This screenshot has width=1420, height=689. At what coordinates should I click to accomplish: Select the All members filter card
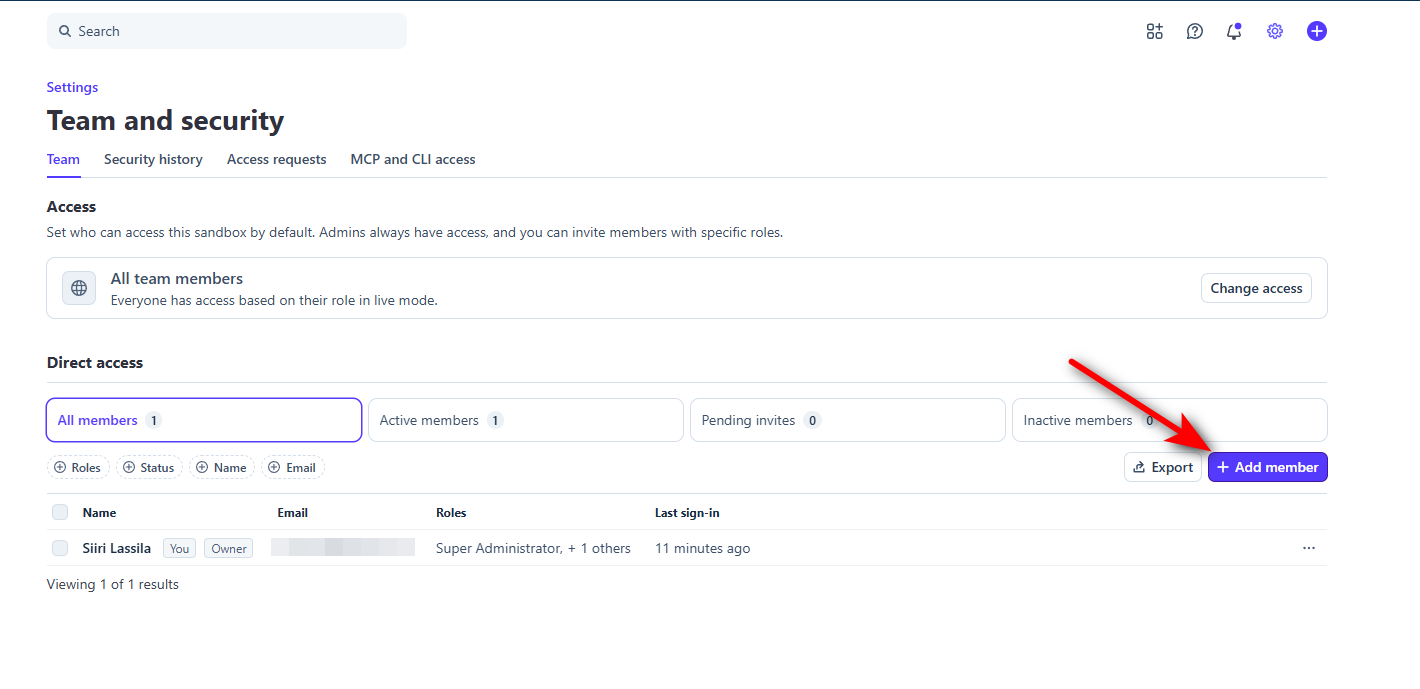tap(204, 420)
